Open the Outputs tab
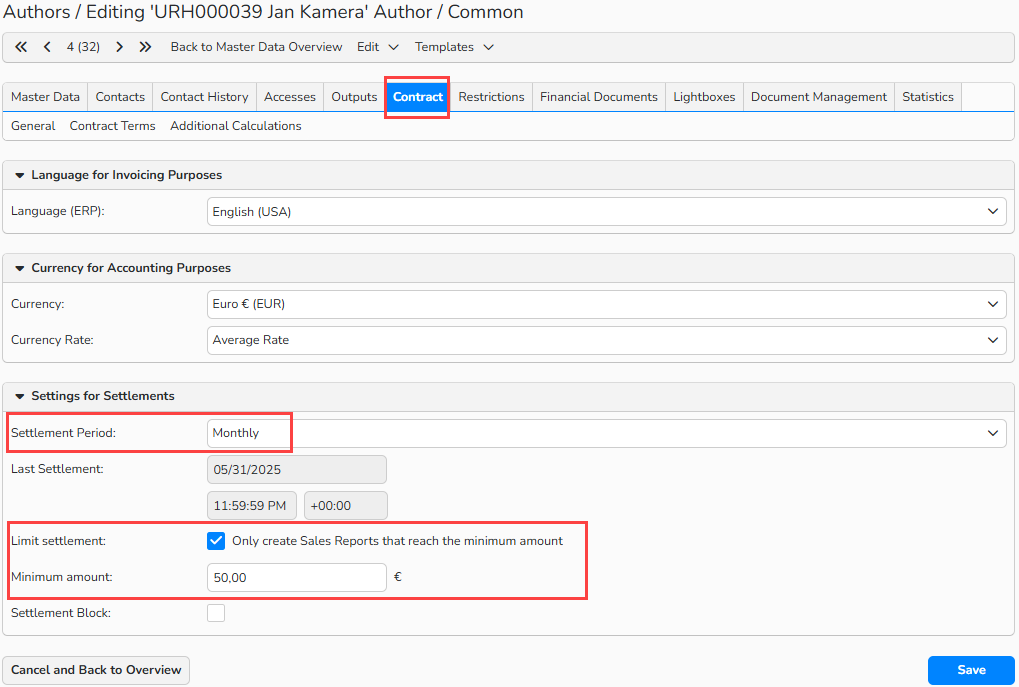This screenshot has width=1019, height=687. [x=354, y=97]
